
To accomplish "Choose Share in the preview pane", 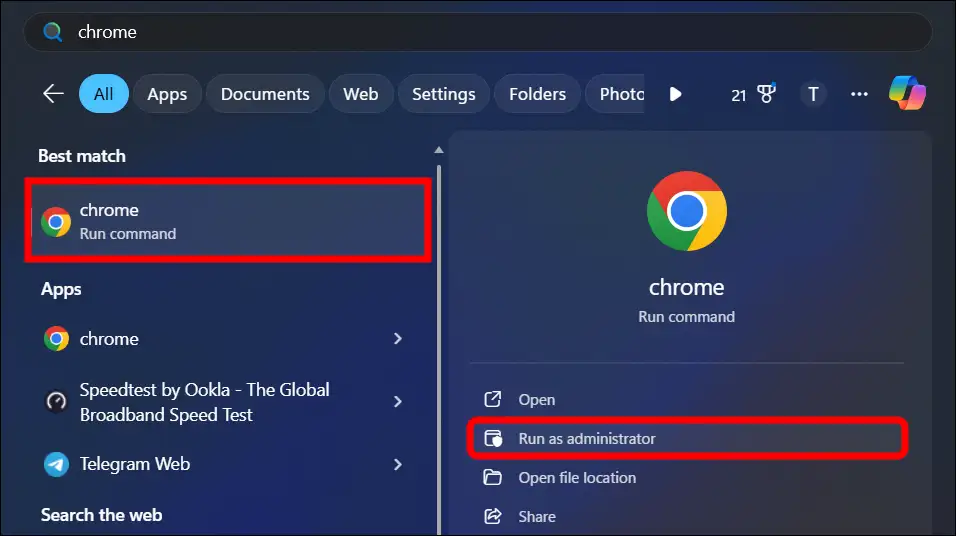I will [687, 516].
